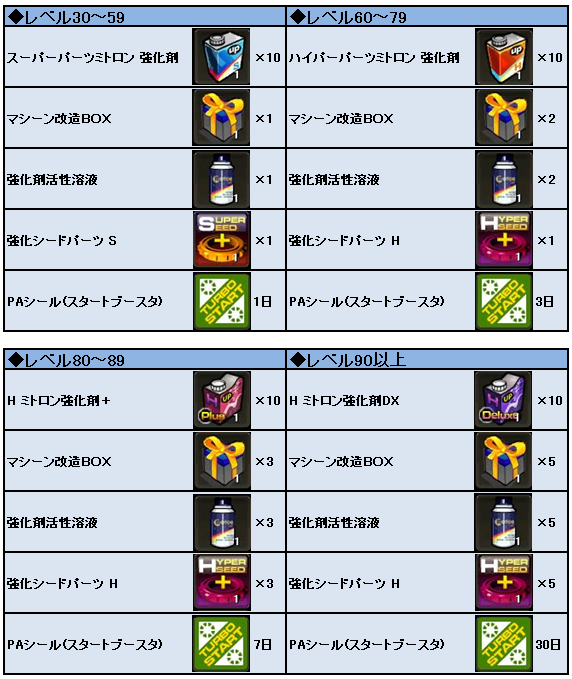This screenshot has height=679, width=572.
Task: Click Turbo Start sticker icon with 7日
Action: pyautogui.click(x=221, y=643)
